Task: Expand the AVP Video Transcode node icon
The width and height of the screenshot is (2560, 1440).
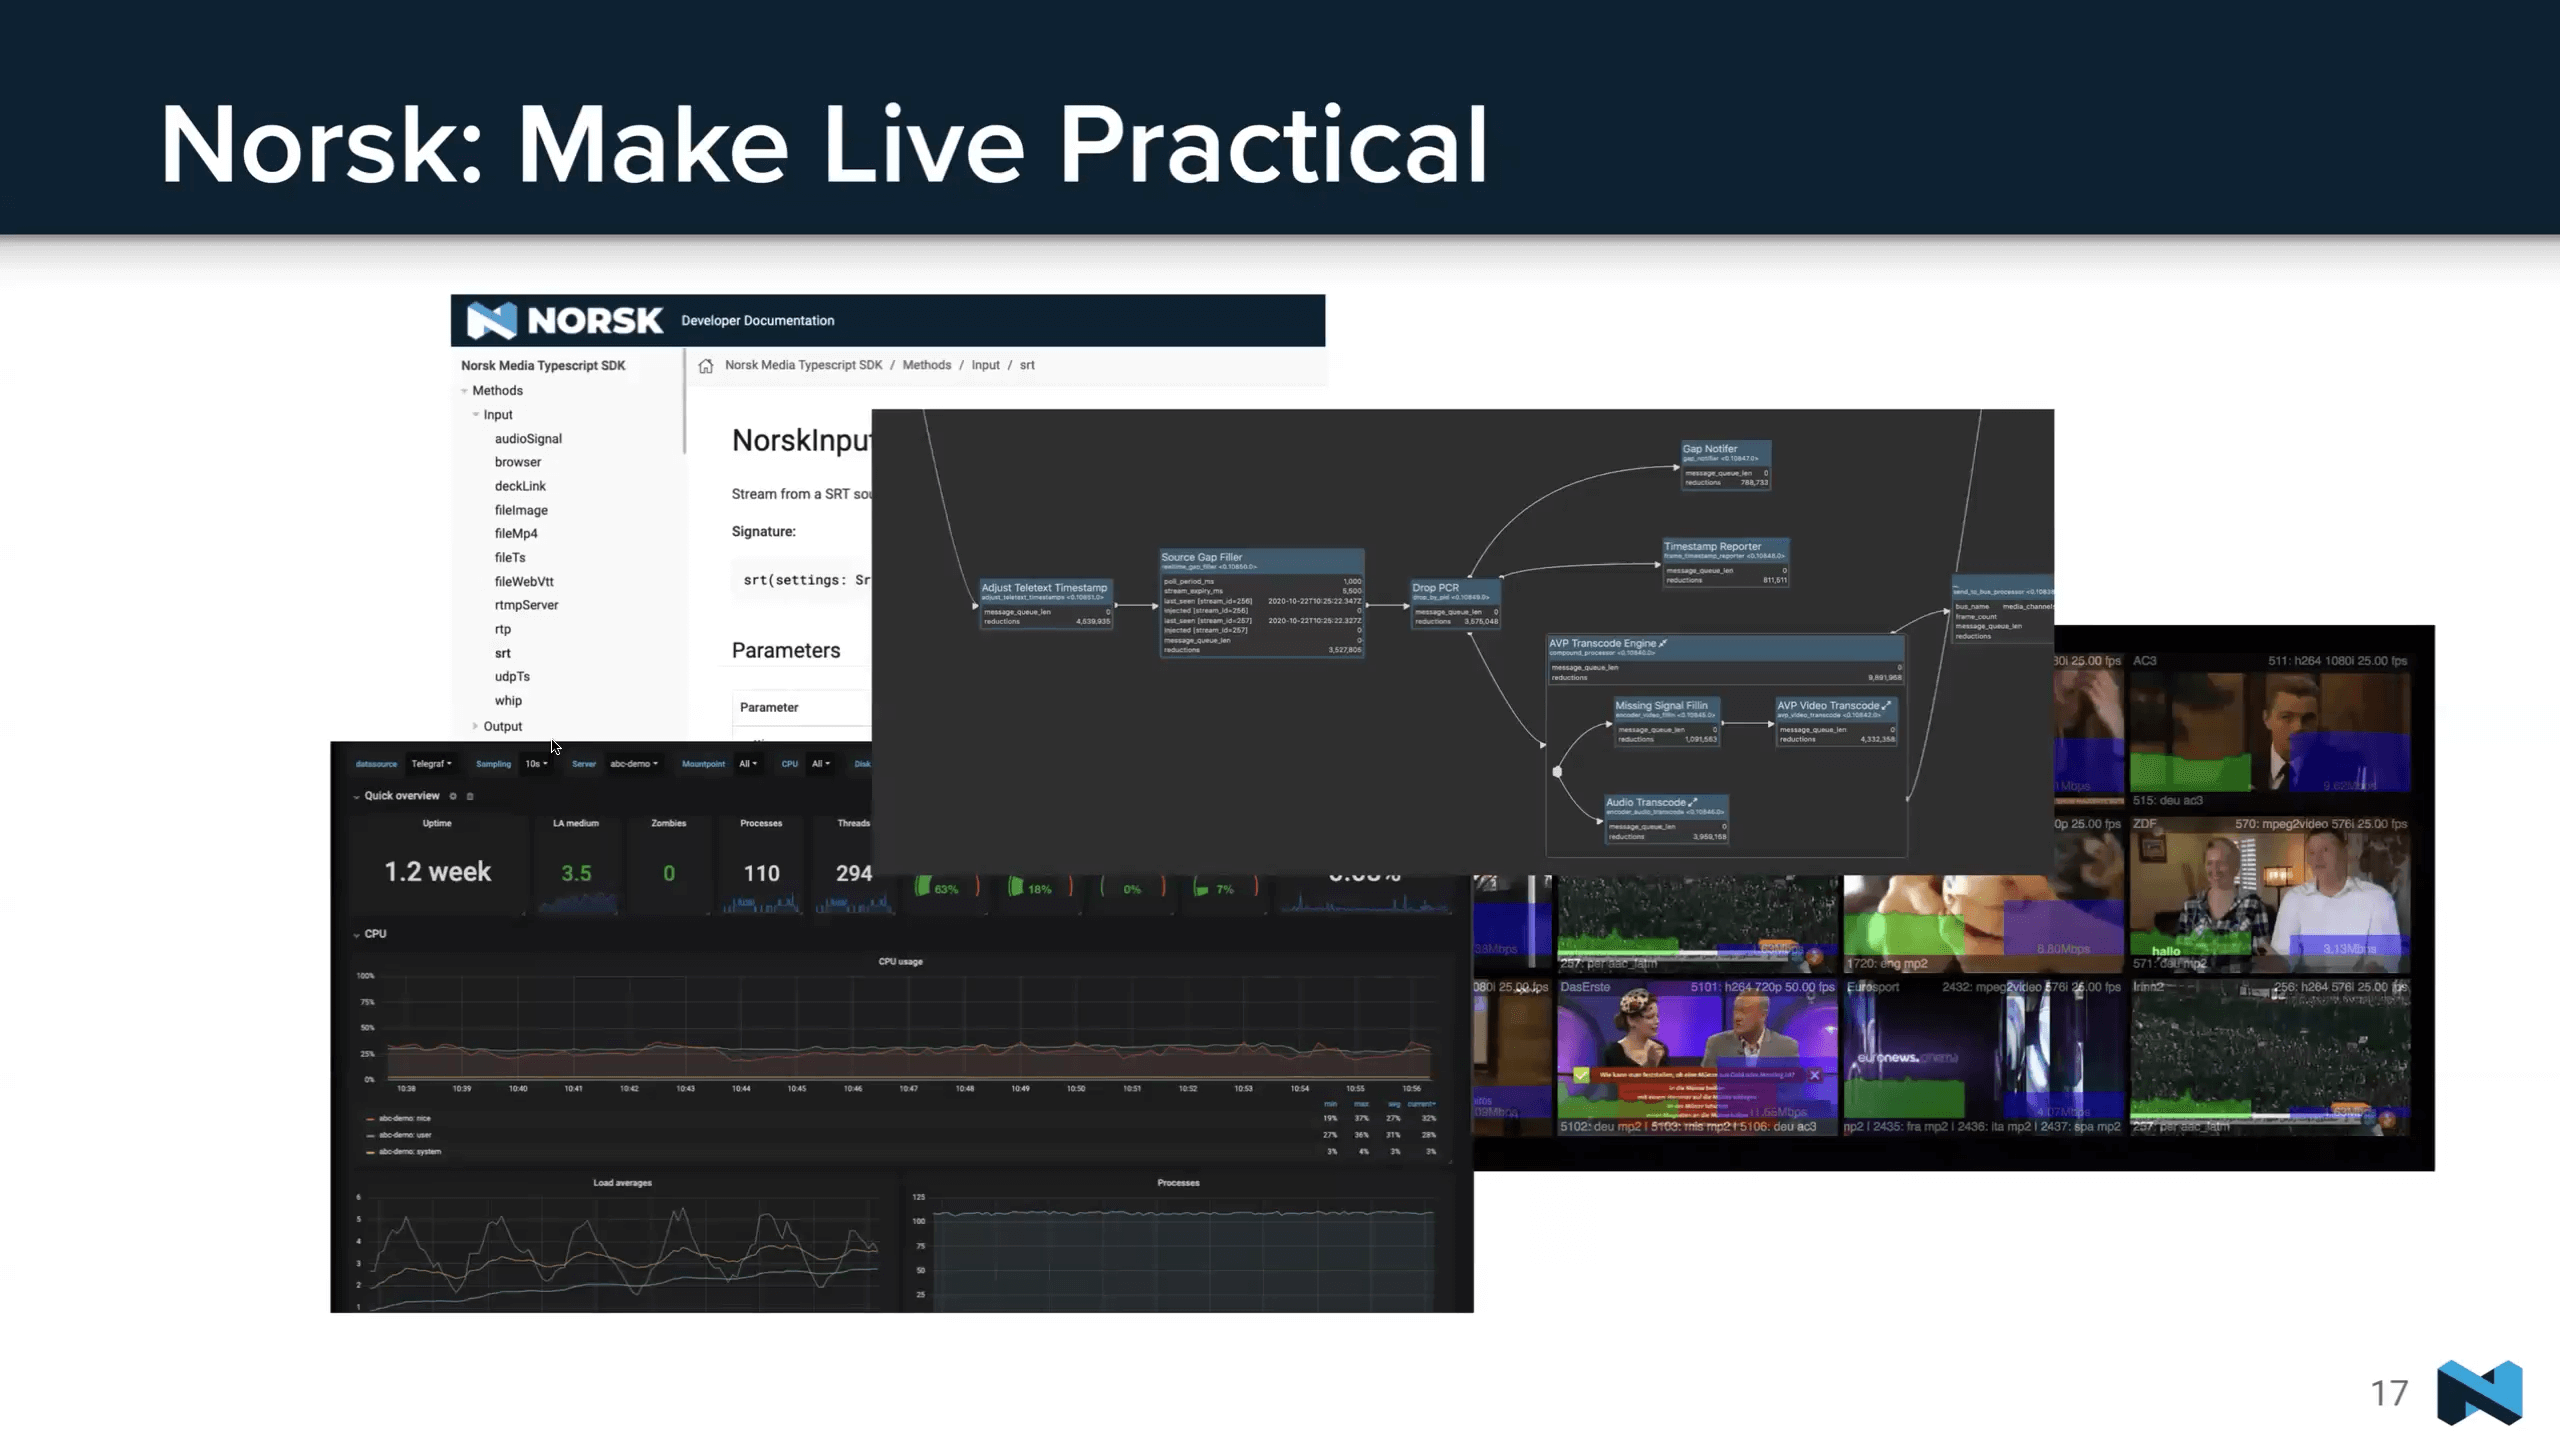Action: click(x=1886, y=705)
